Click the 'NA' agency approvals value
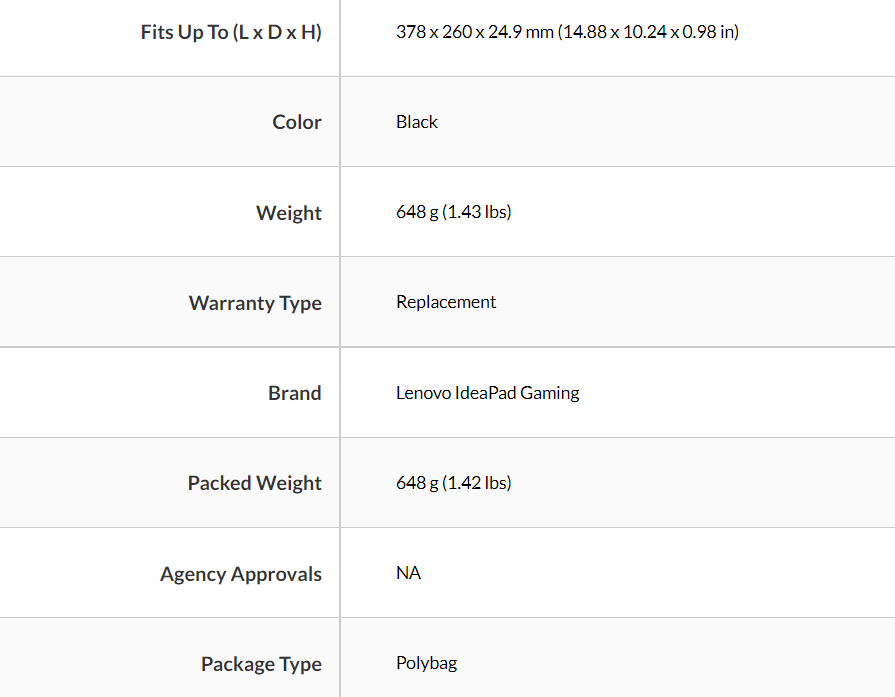This screenshot has width=895, height=697. (x=408, y=573)
